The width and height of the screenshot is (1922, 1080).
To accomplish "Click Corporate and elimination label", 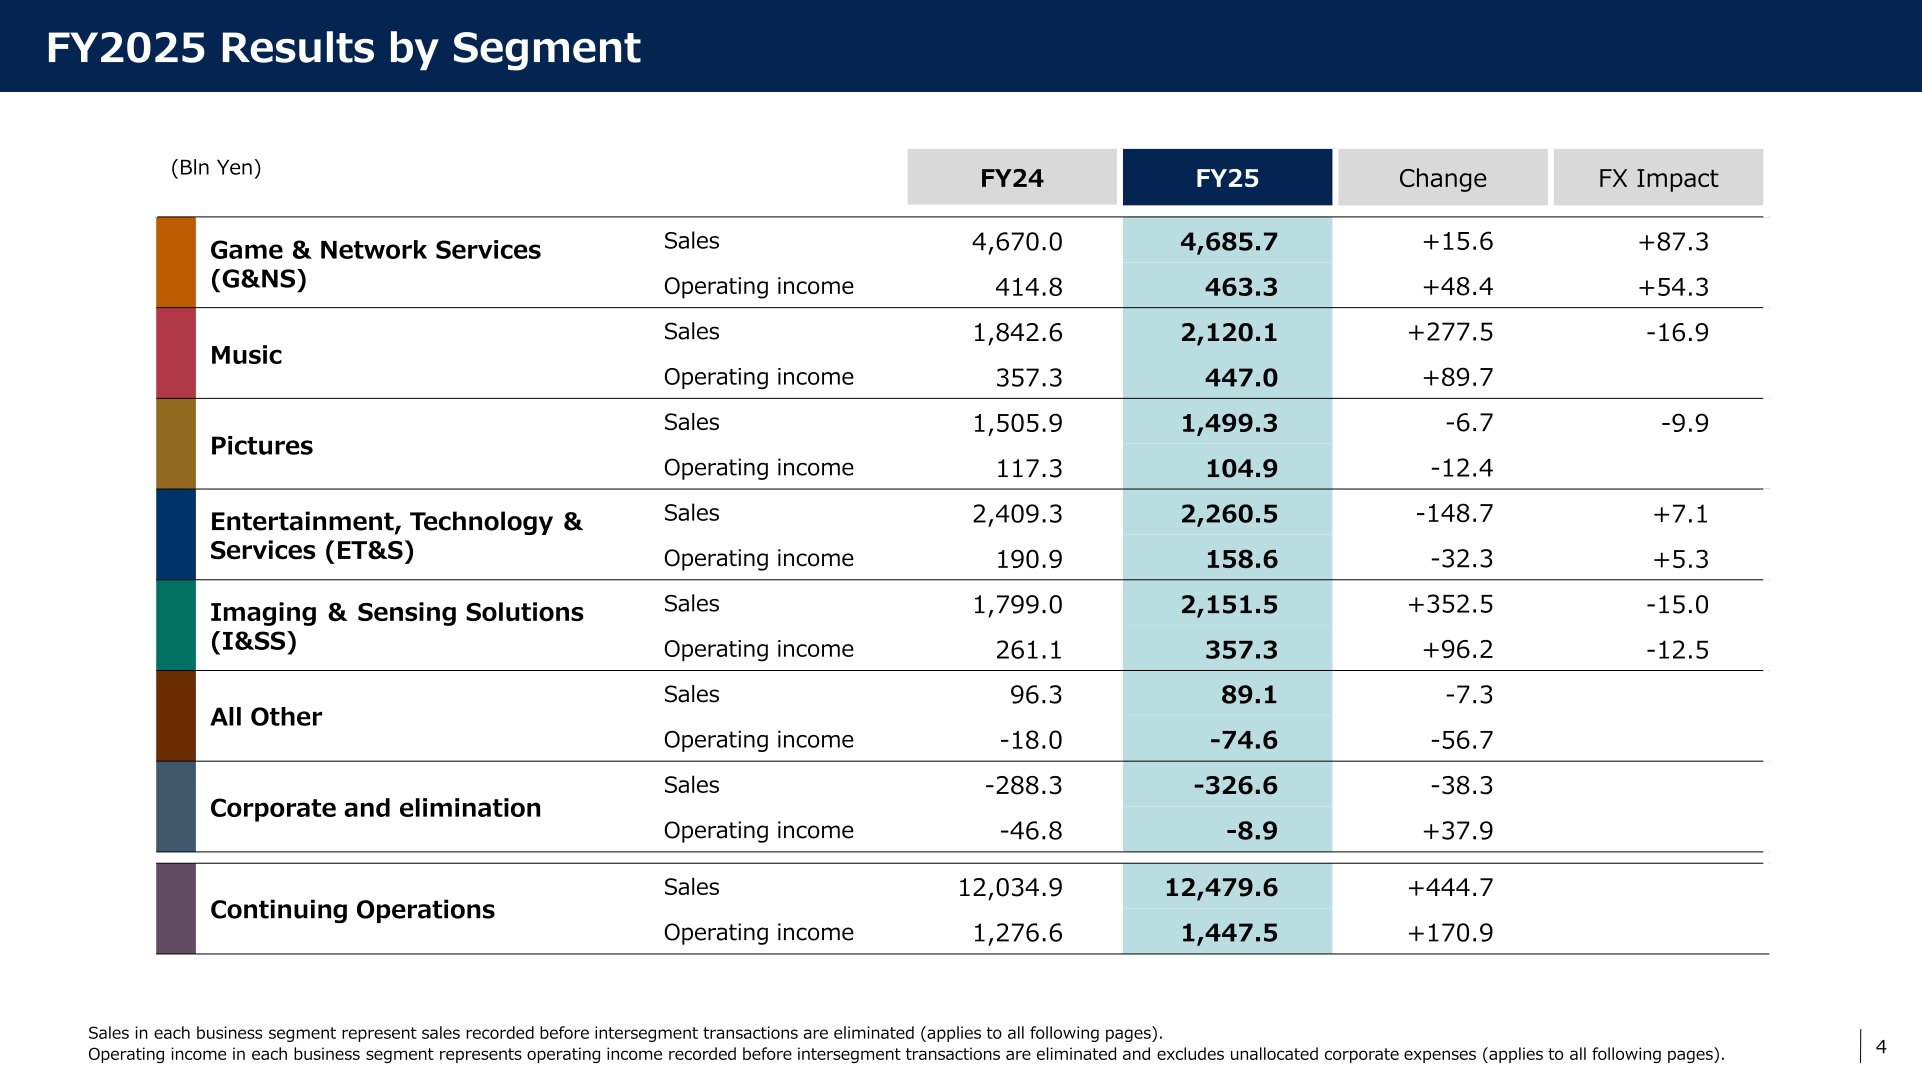I will (375, 808).
